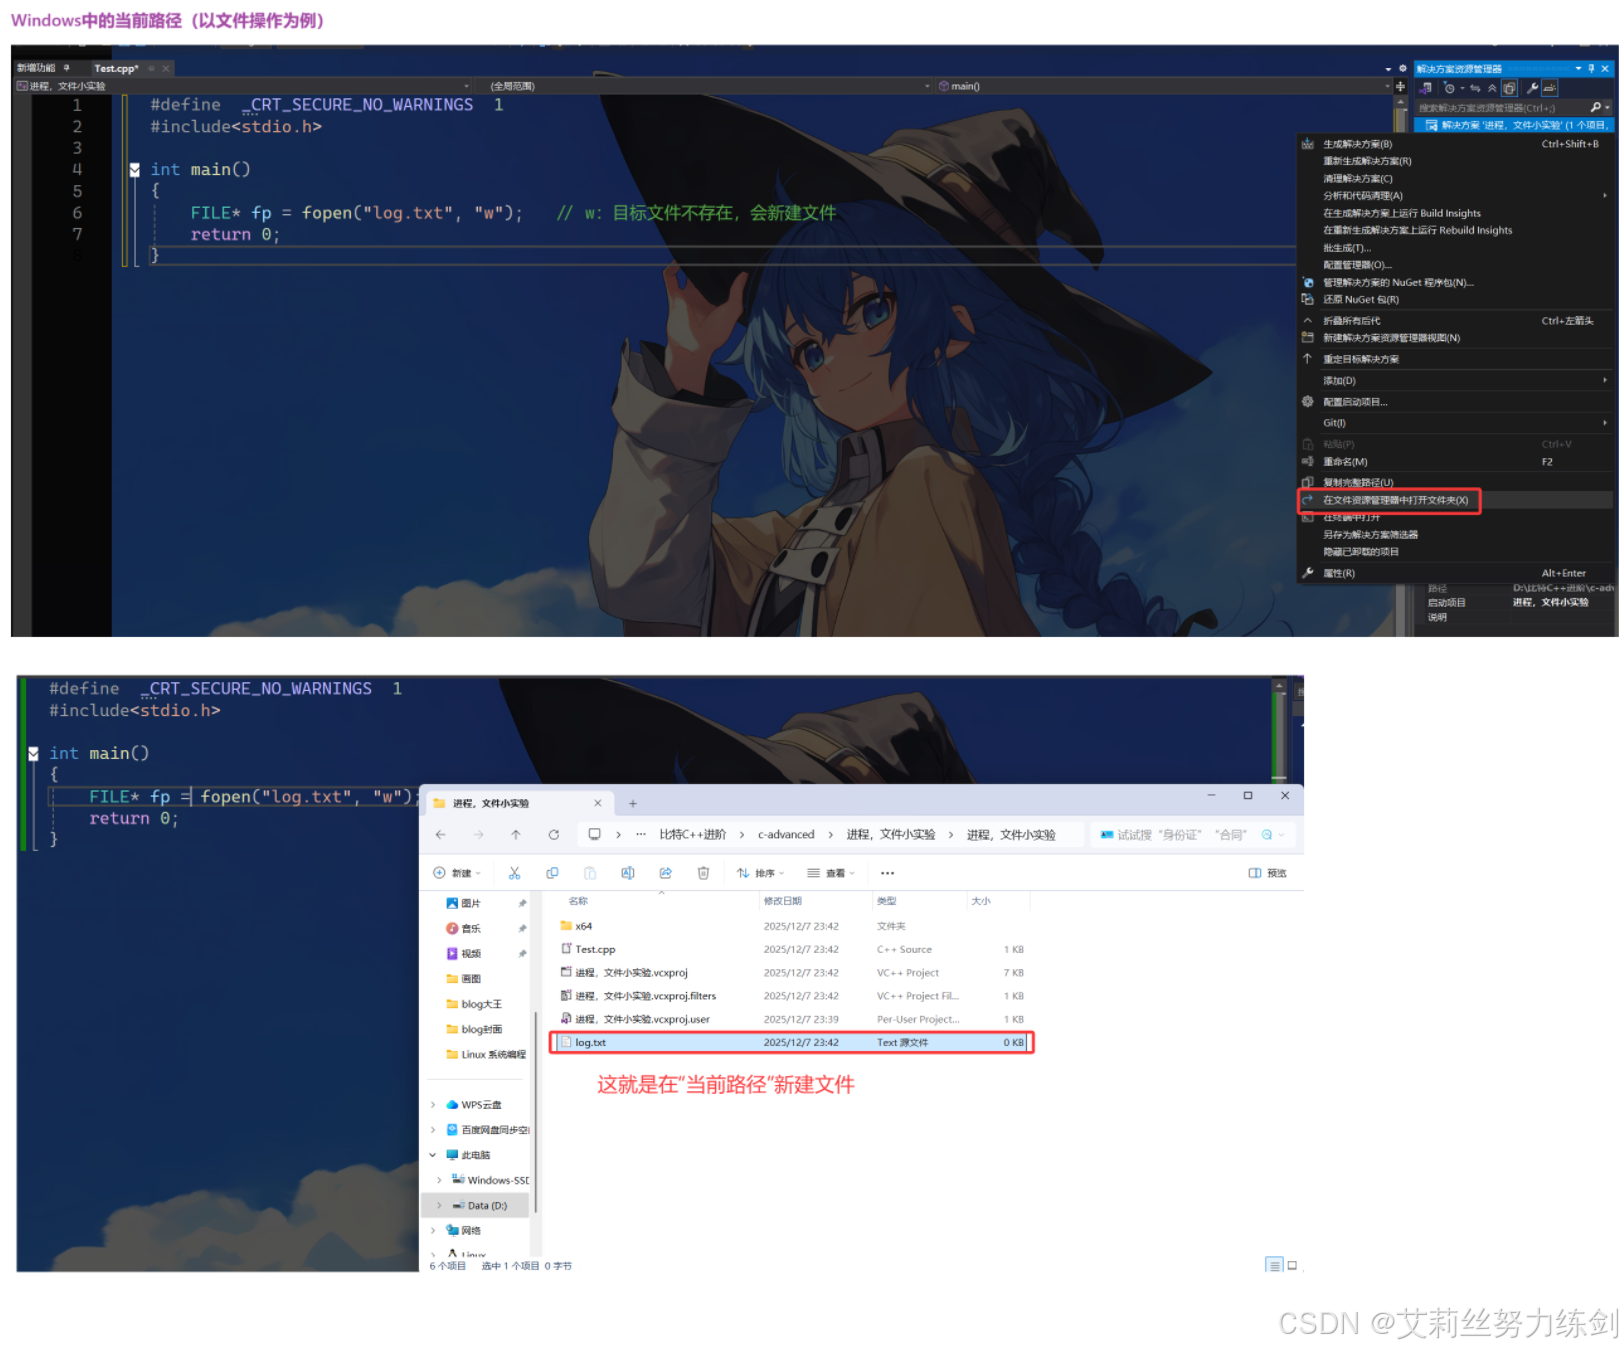
Task: Click the PC icon in address bar
Action: click(594, 834)
